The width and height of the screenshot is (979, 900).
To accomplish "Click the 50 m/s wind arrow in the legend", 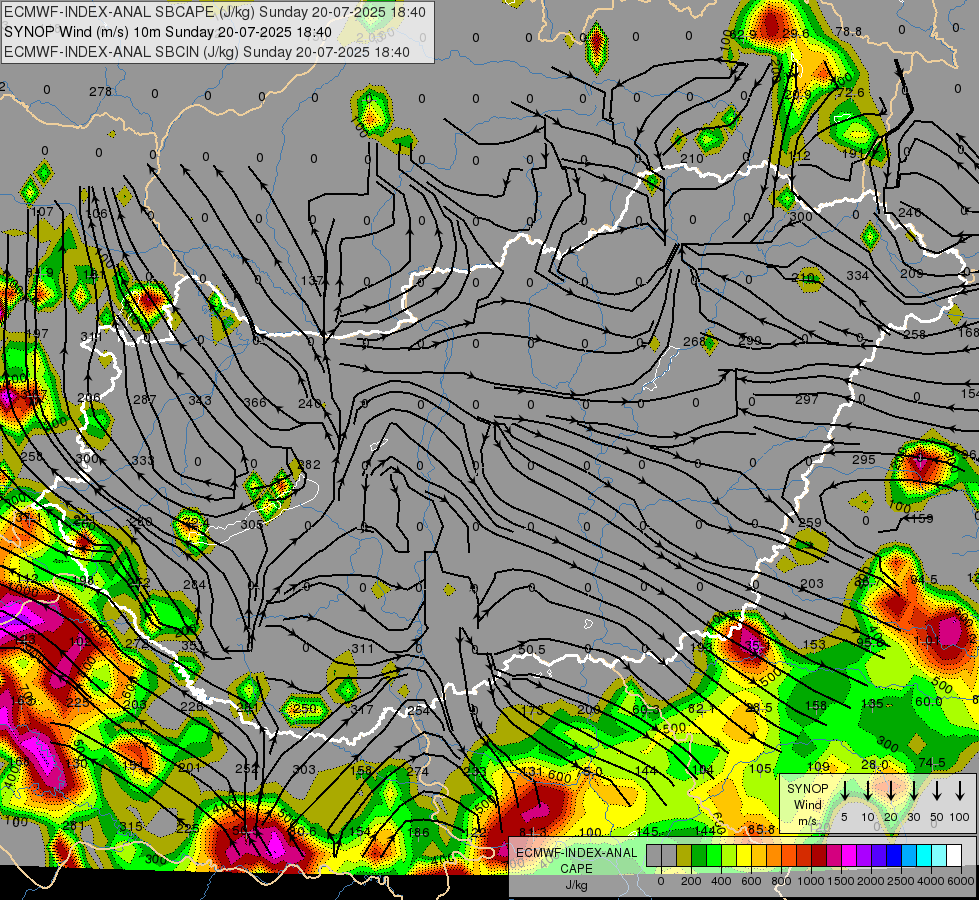I will click(937, 791).
